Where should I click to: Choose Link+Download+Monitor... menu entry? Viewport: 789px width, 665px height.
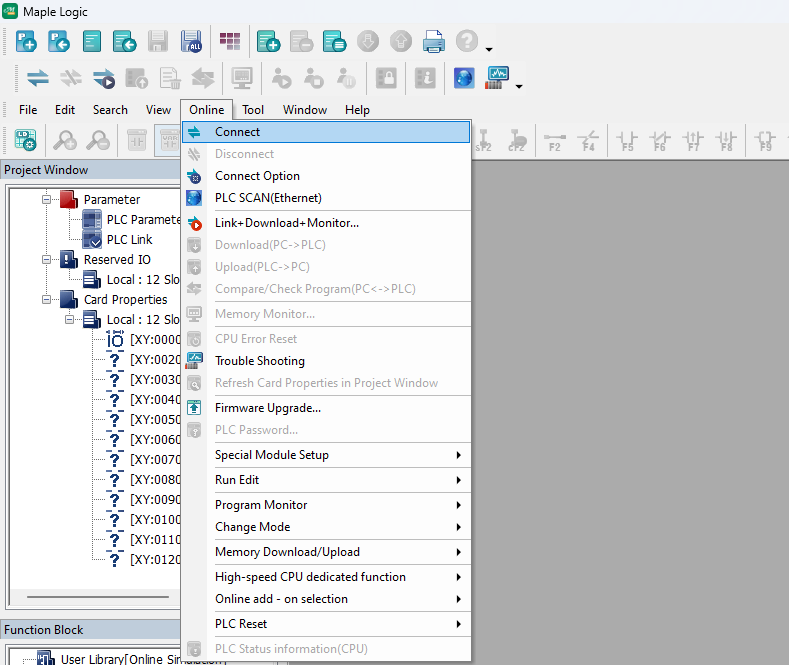pos(326,223)
